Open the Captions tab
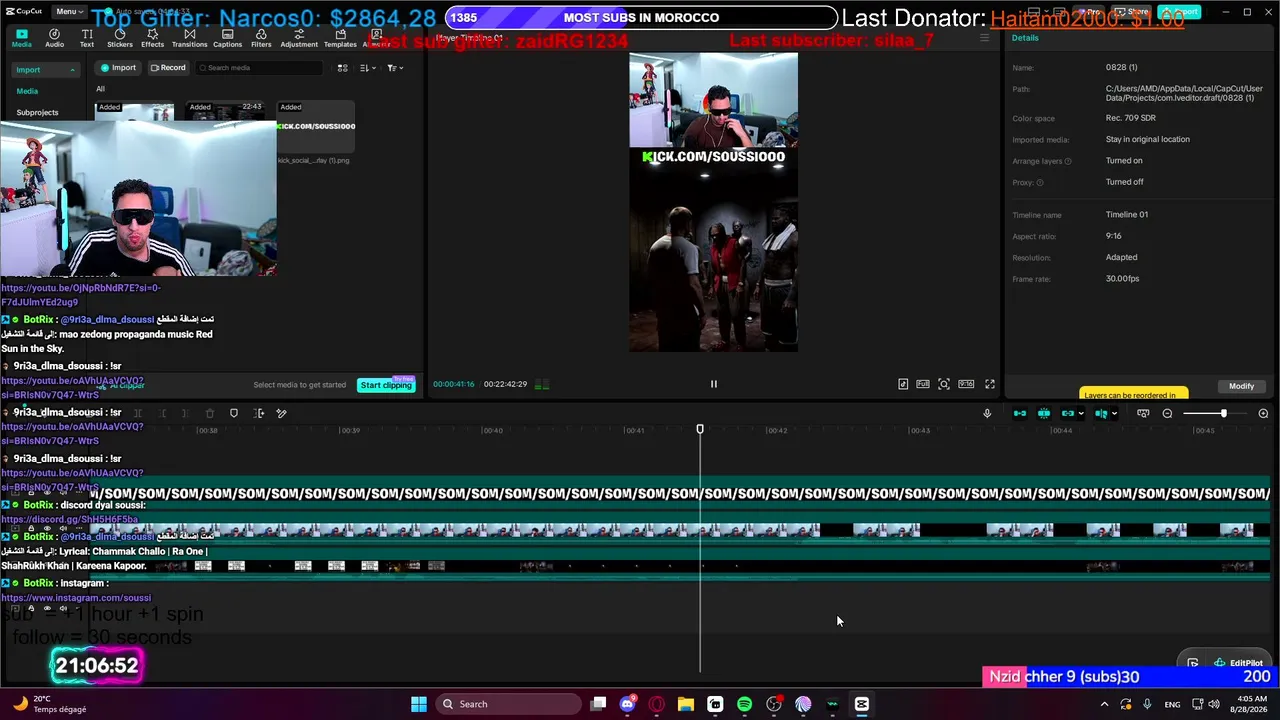Viewport: 1280px width, 720px height. [227, 38]
